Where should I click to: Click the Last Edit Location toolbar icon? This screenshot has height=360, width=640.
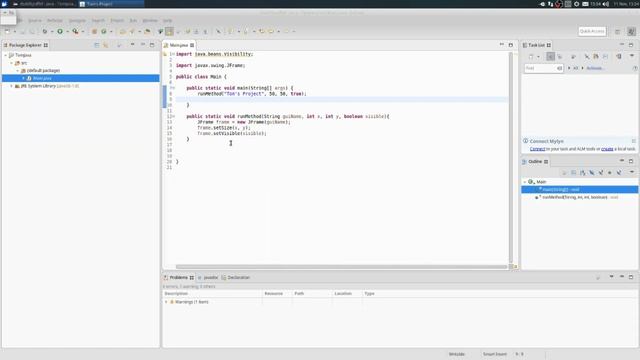click(x=262, y=31)
